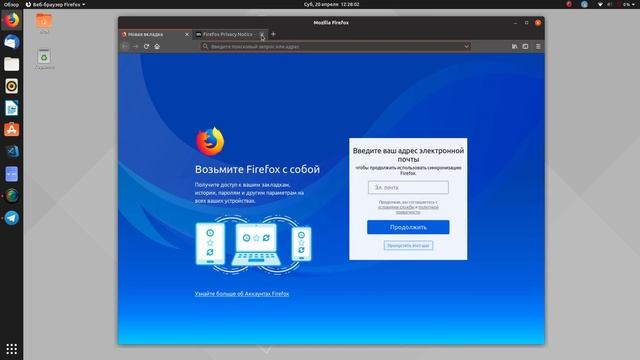Open the blue app below VS Code in the dock
640x360 pixels.
click(x=11, y=174)
